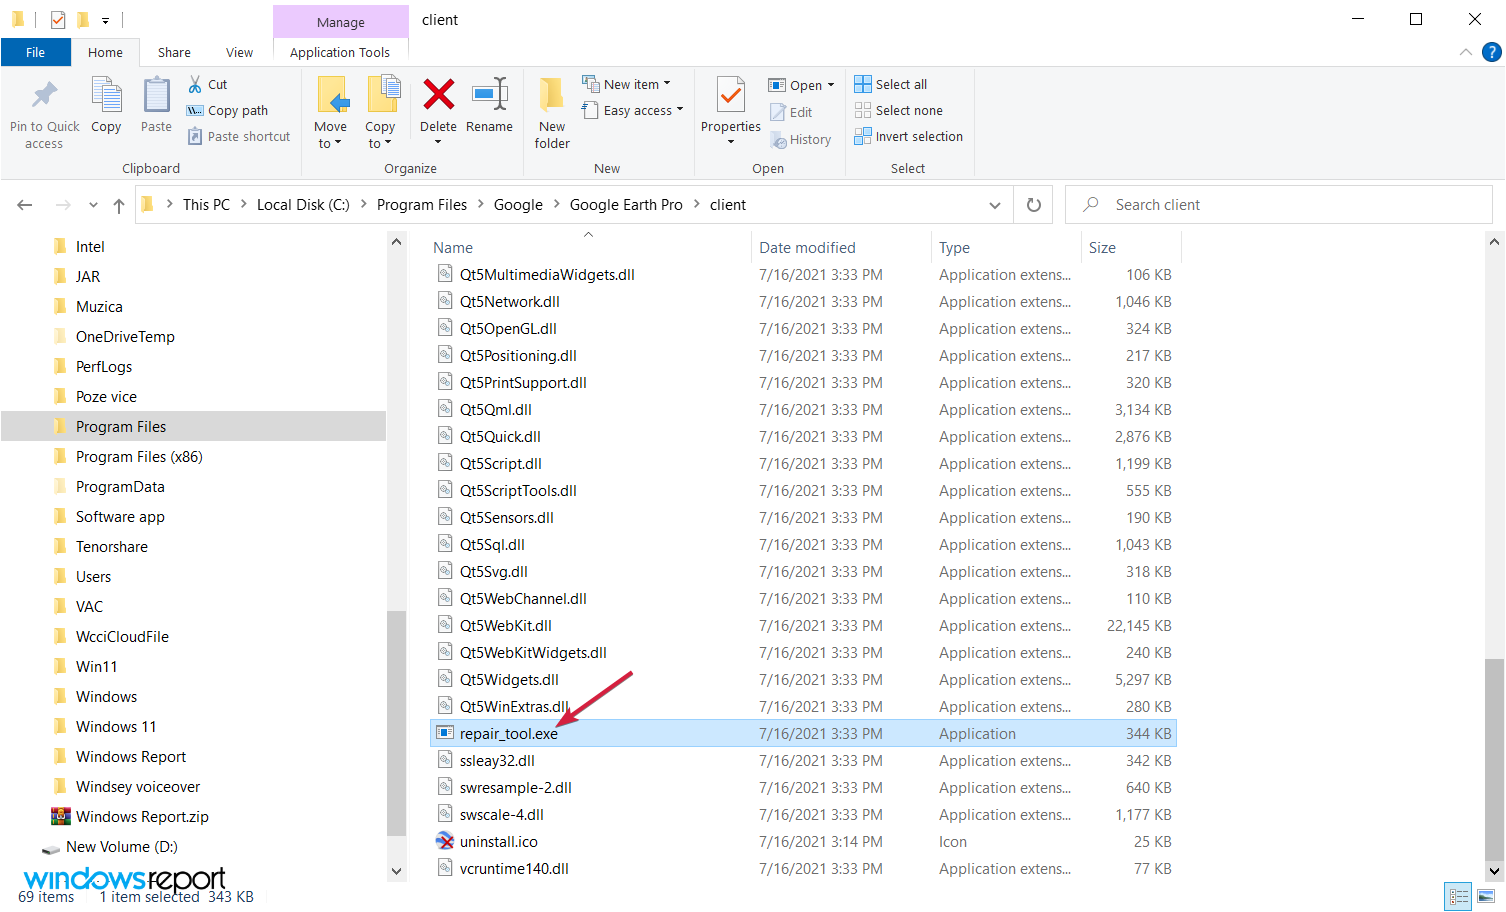
Task: Switch to Large icons view layout
Action: click(1486, 897)
